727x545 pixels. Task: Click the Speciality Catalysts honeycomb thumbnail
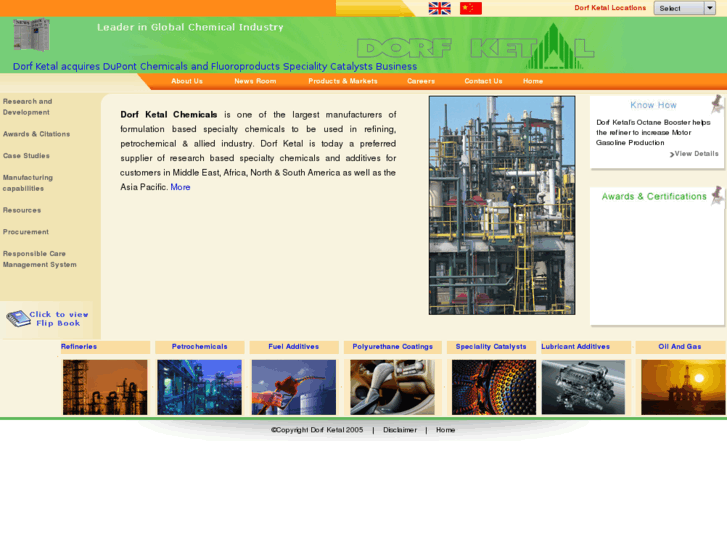click(x=494, y=387)
